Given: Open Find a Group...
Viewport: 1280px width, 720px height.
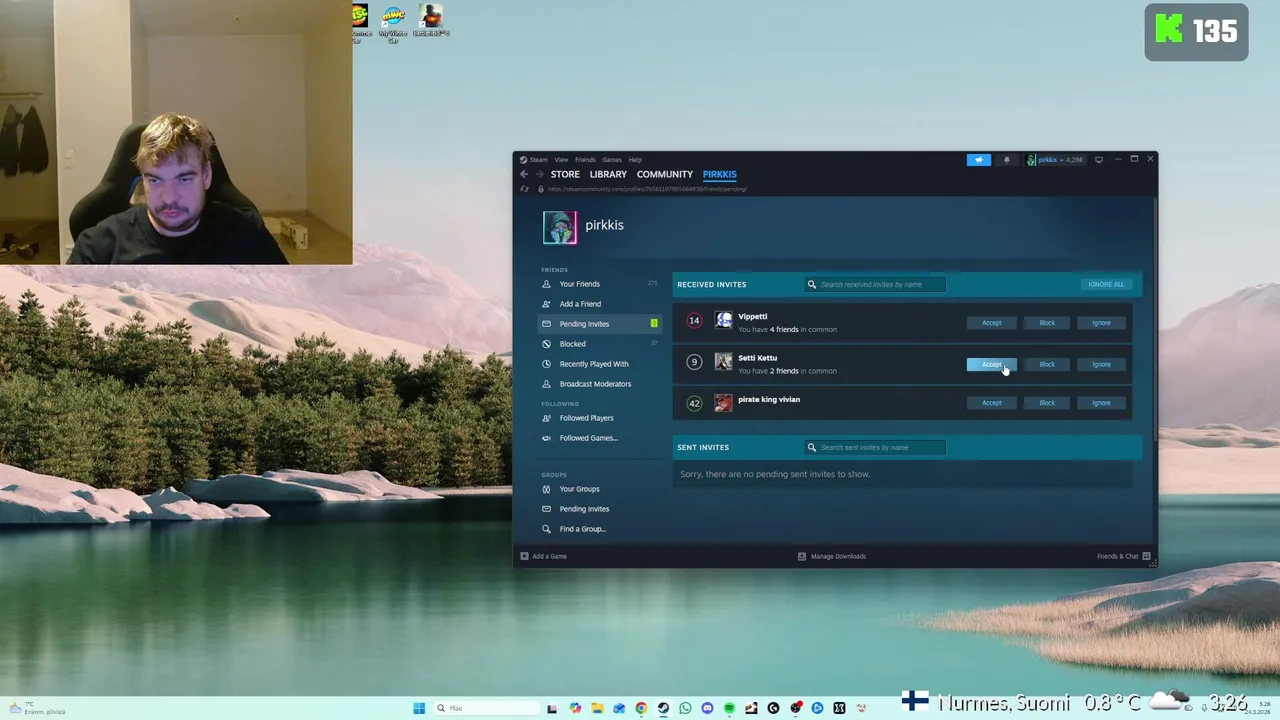Looking at the screenshot, I should (x=600, y=529).
